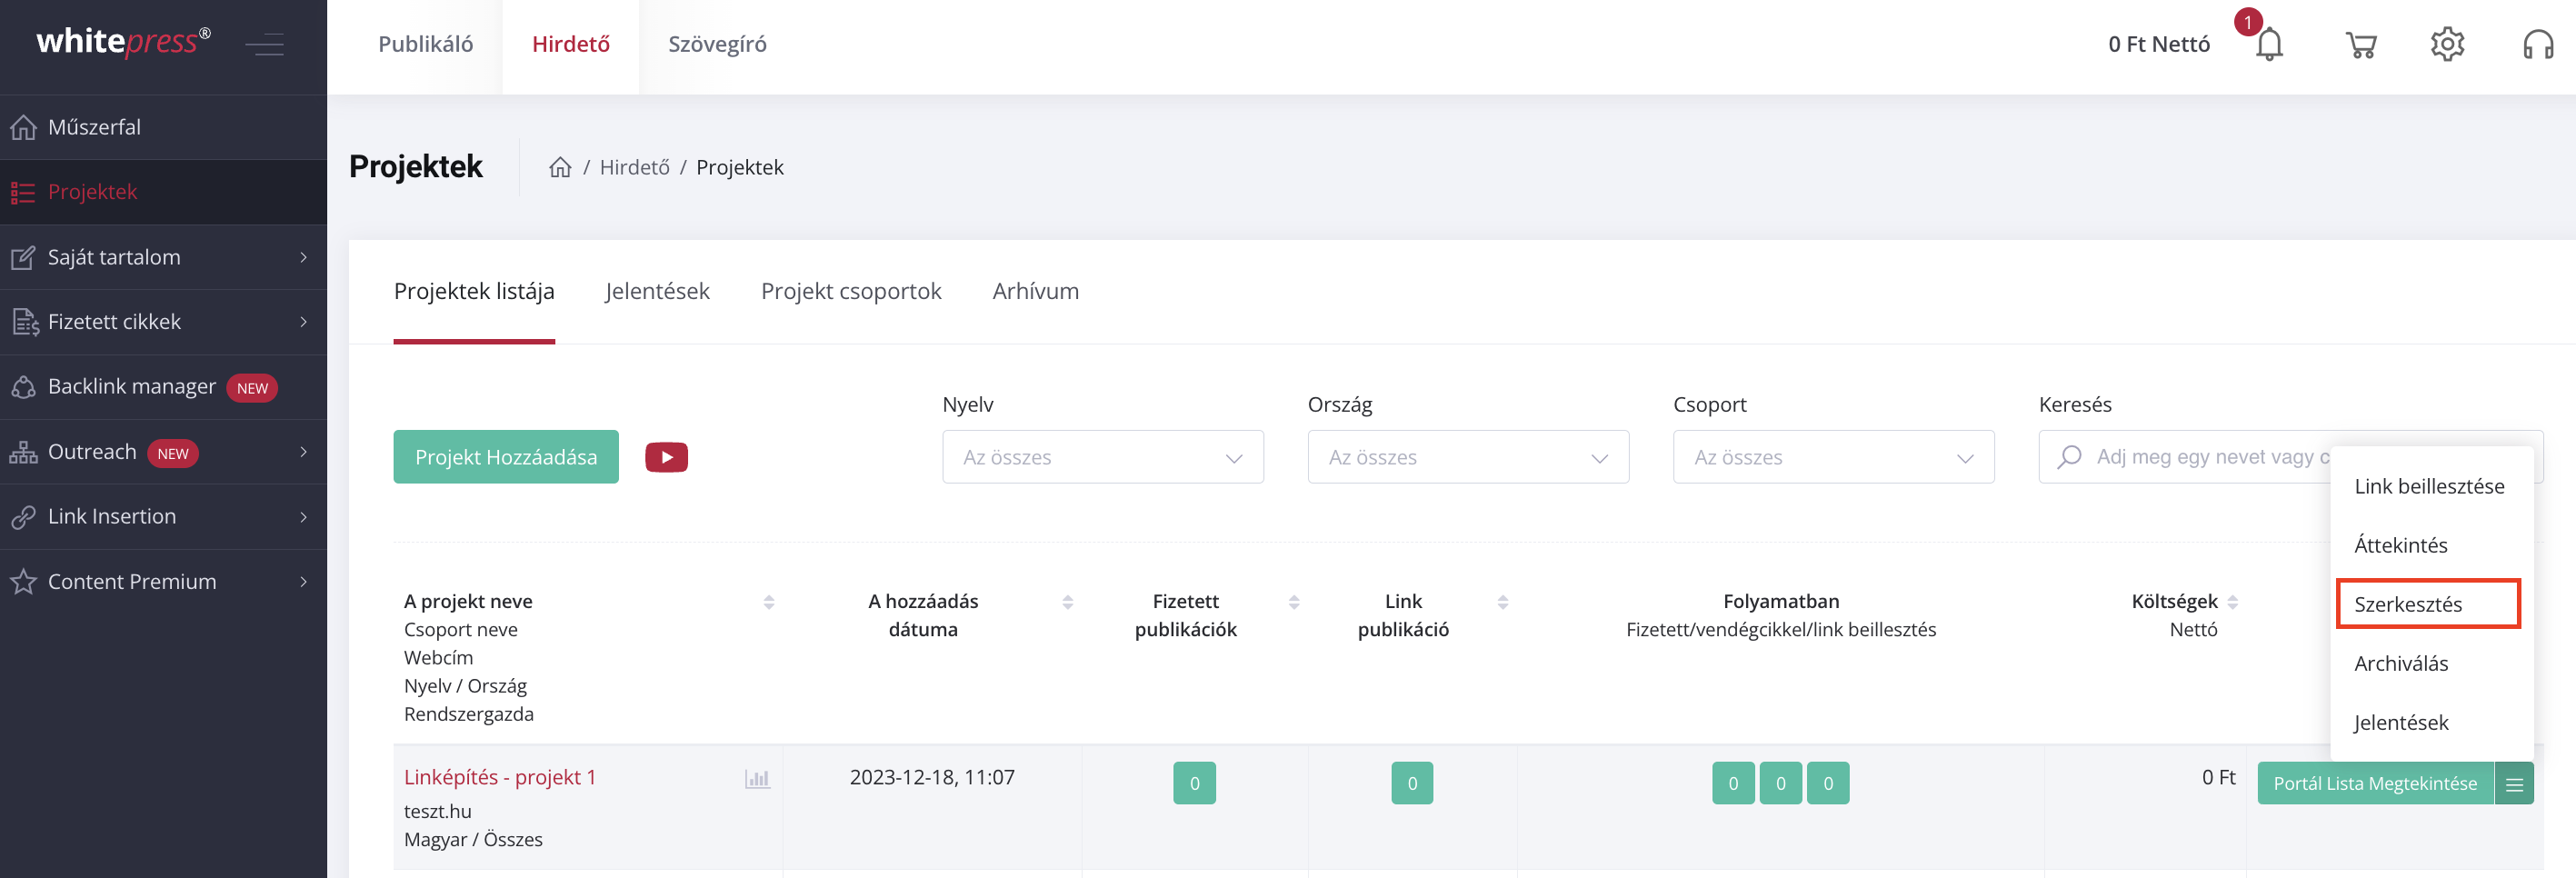Expand Fizetett cikkek submenu
The width and height of the screenshot is (2576, 878).
[x=163, y=322]
